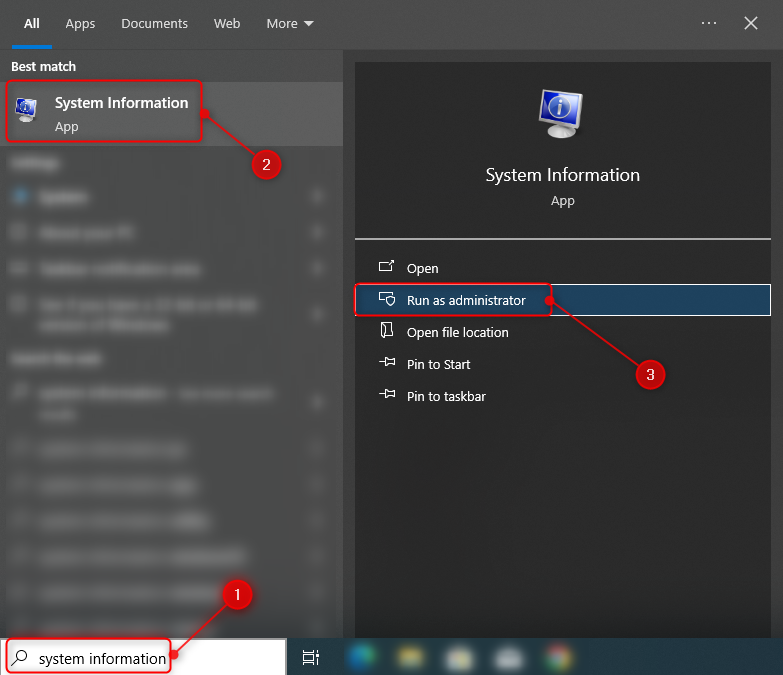Screen dimensions: 783x675
Task: Switch to the All tab
Action: click(31, 23)
